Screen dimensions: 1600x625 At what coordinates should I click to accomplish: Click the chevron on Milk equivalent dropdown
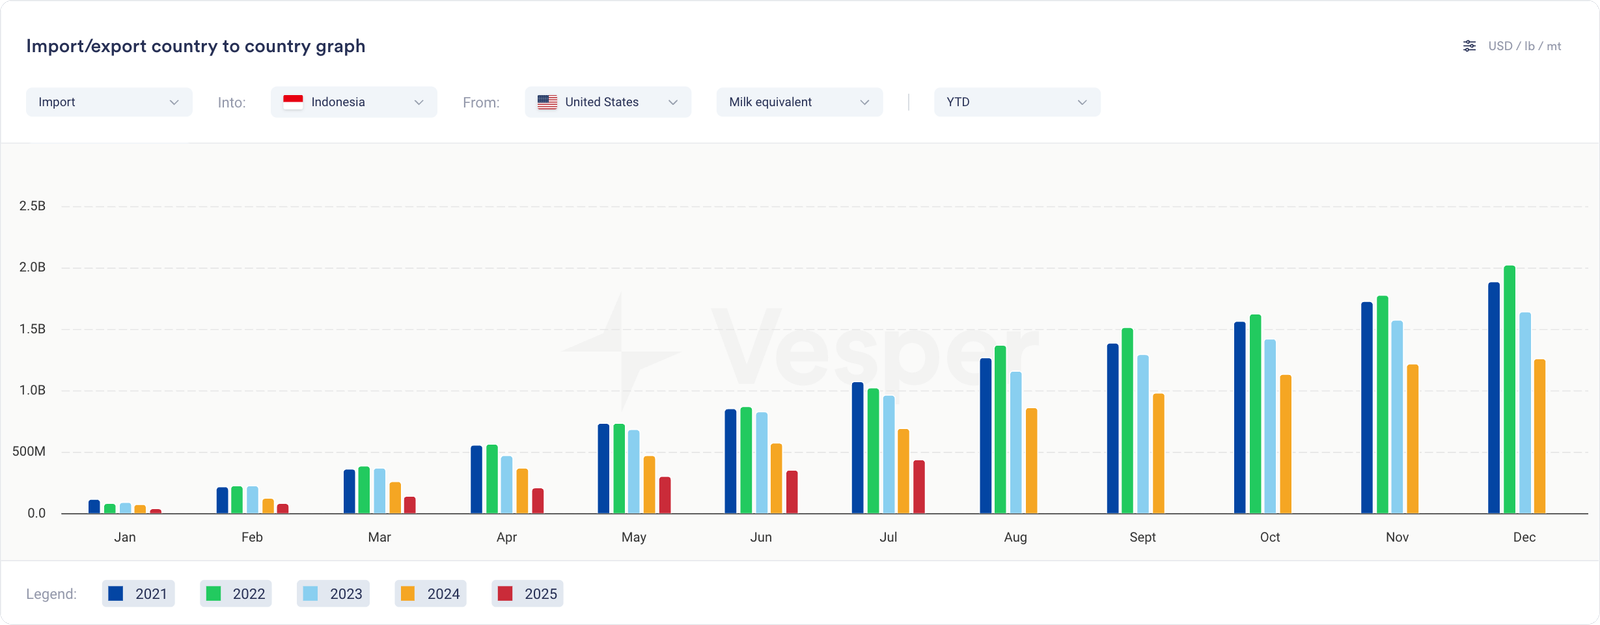864,102
